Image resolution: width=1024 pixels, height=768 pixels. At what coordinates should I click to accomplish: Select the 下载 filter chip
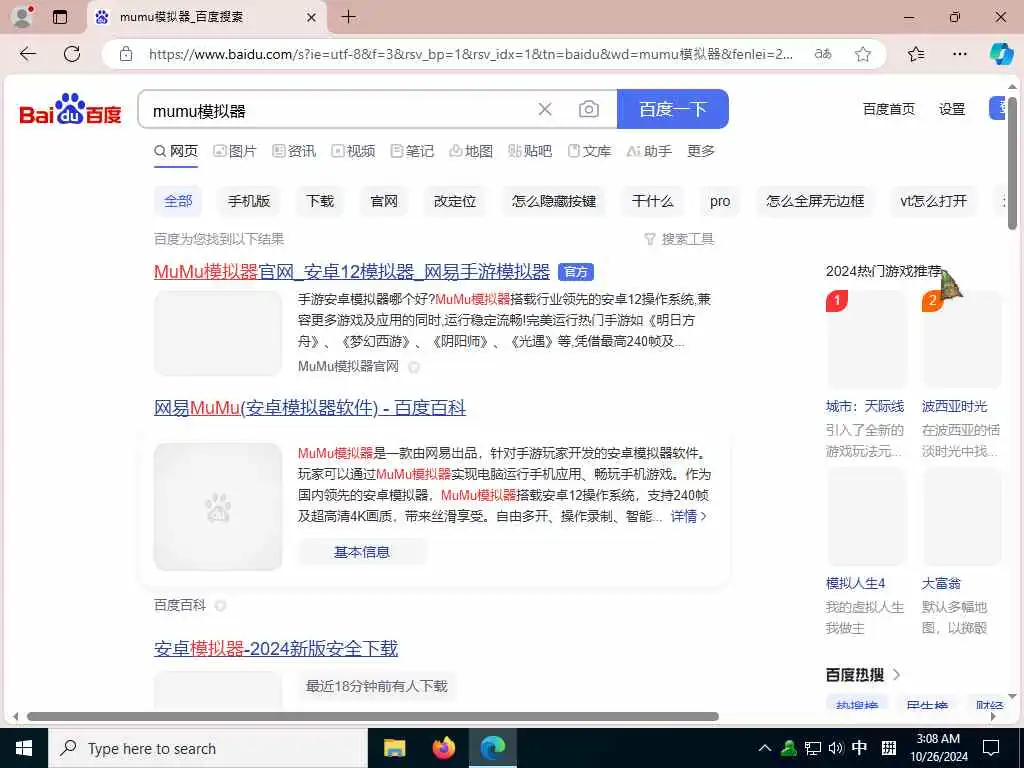click(x=320, y=201)
